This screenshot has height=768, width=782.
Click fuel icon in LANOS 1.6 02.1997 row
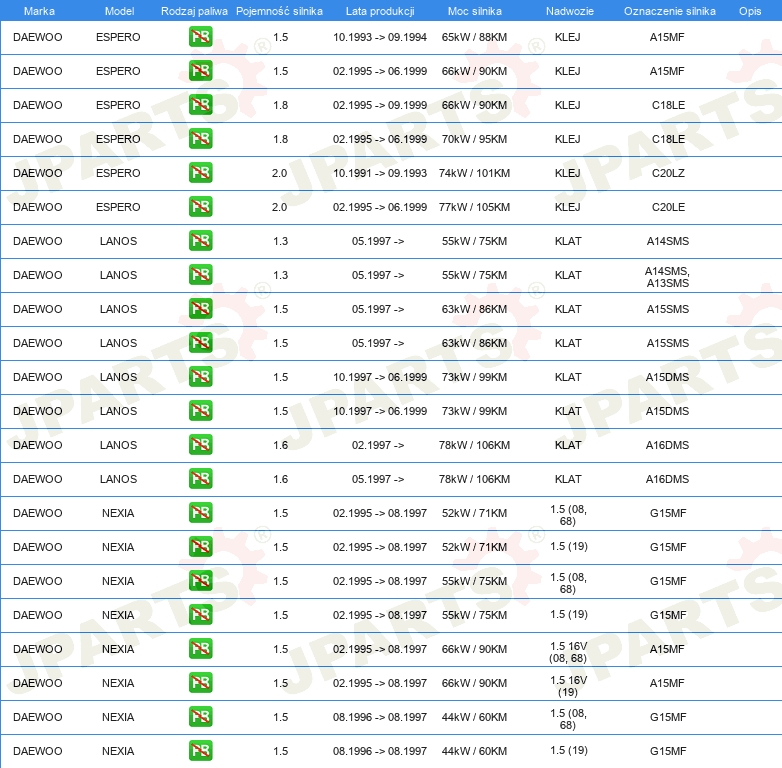(x=200, y=445)
